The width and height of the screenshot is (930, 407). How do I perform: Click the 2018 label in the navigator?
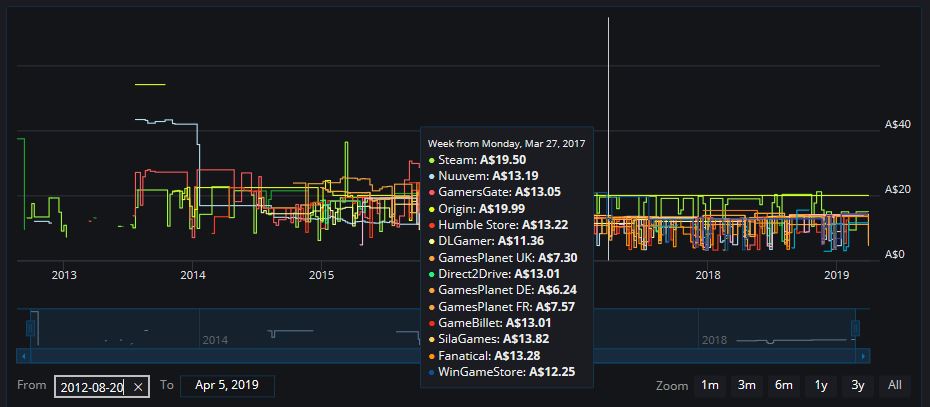(x=715, y=341)
